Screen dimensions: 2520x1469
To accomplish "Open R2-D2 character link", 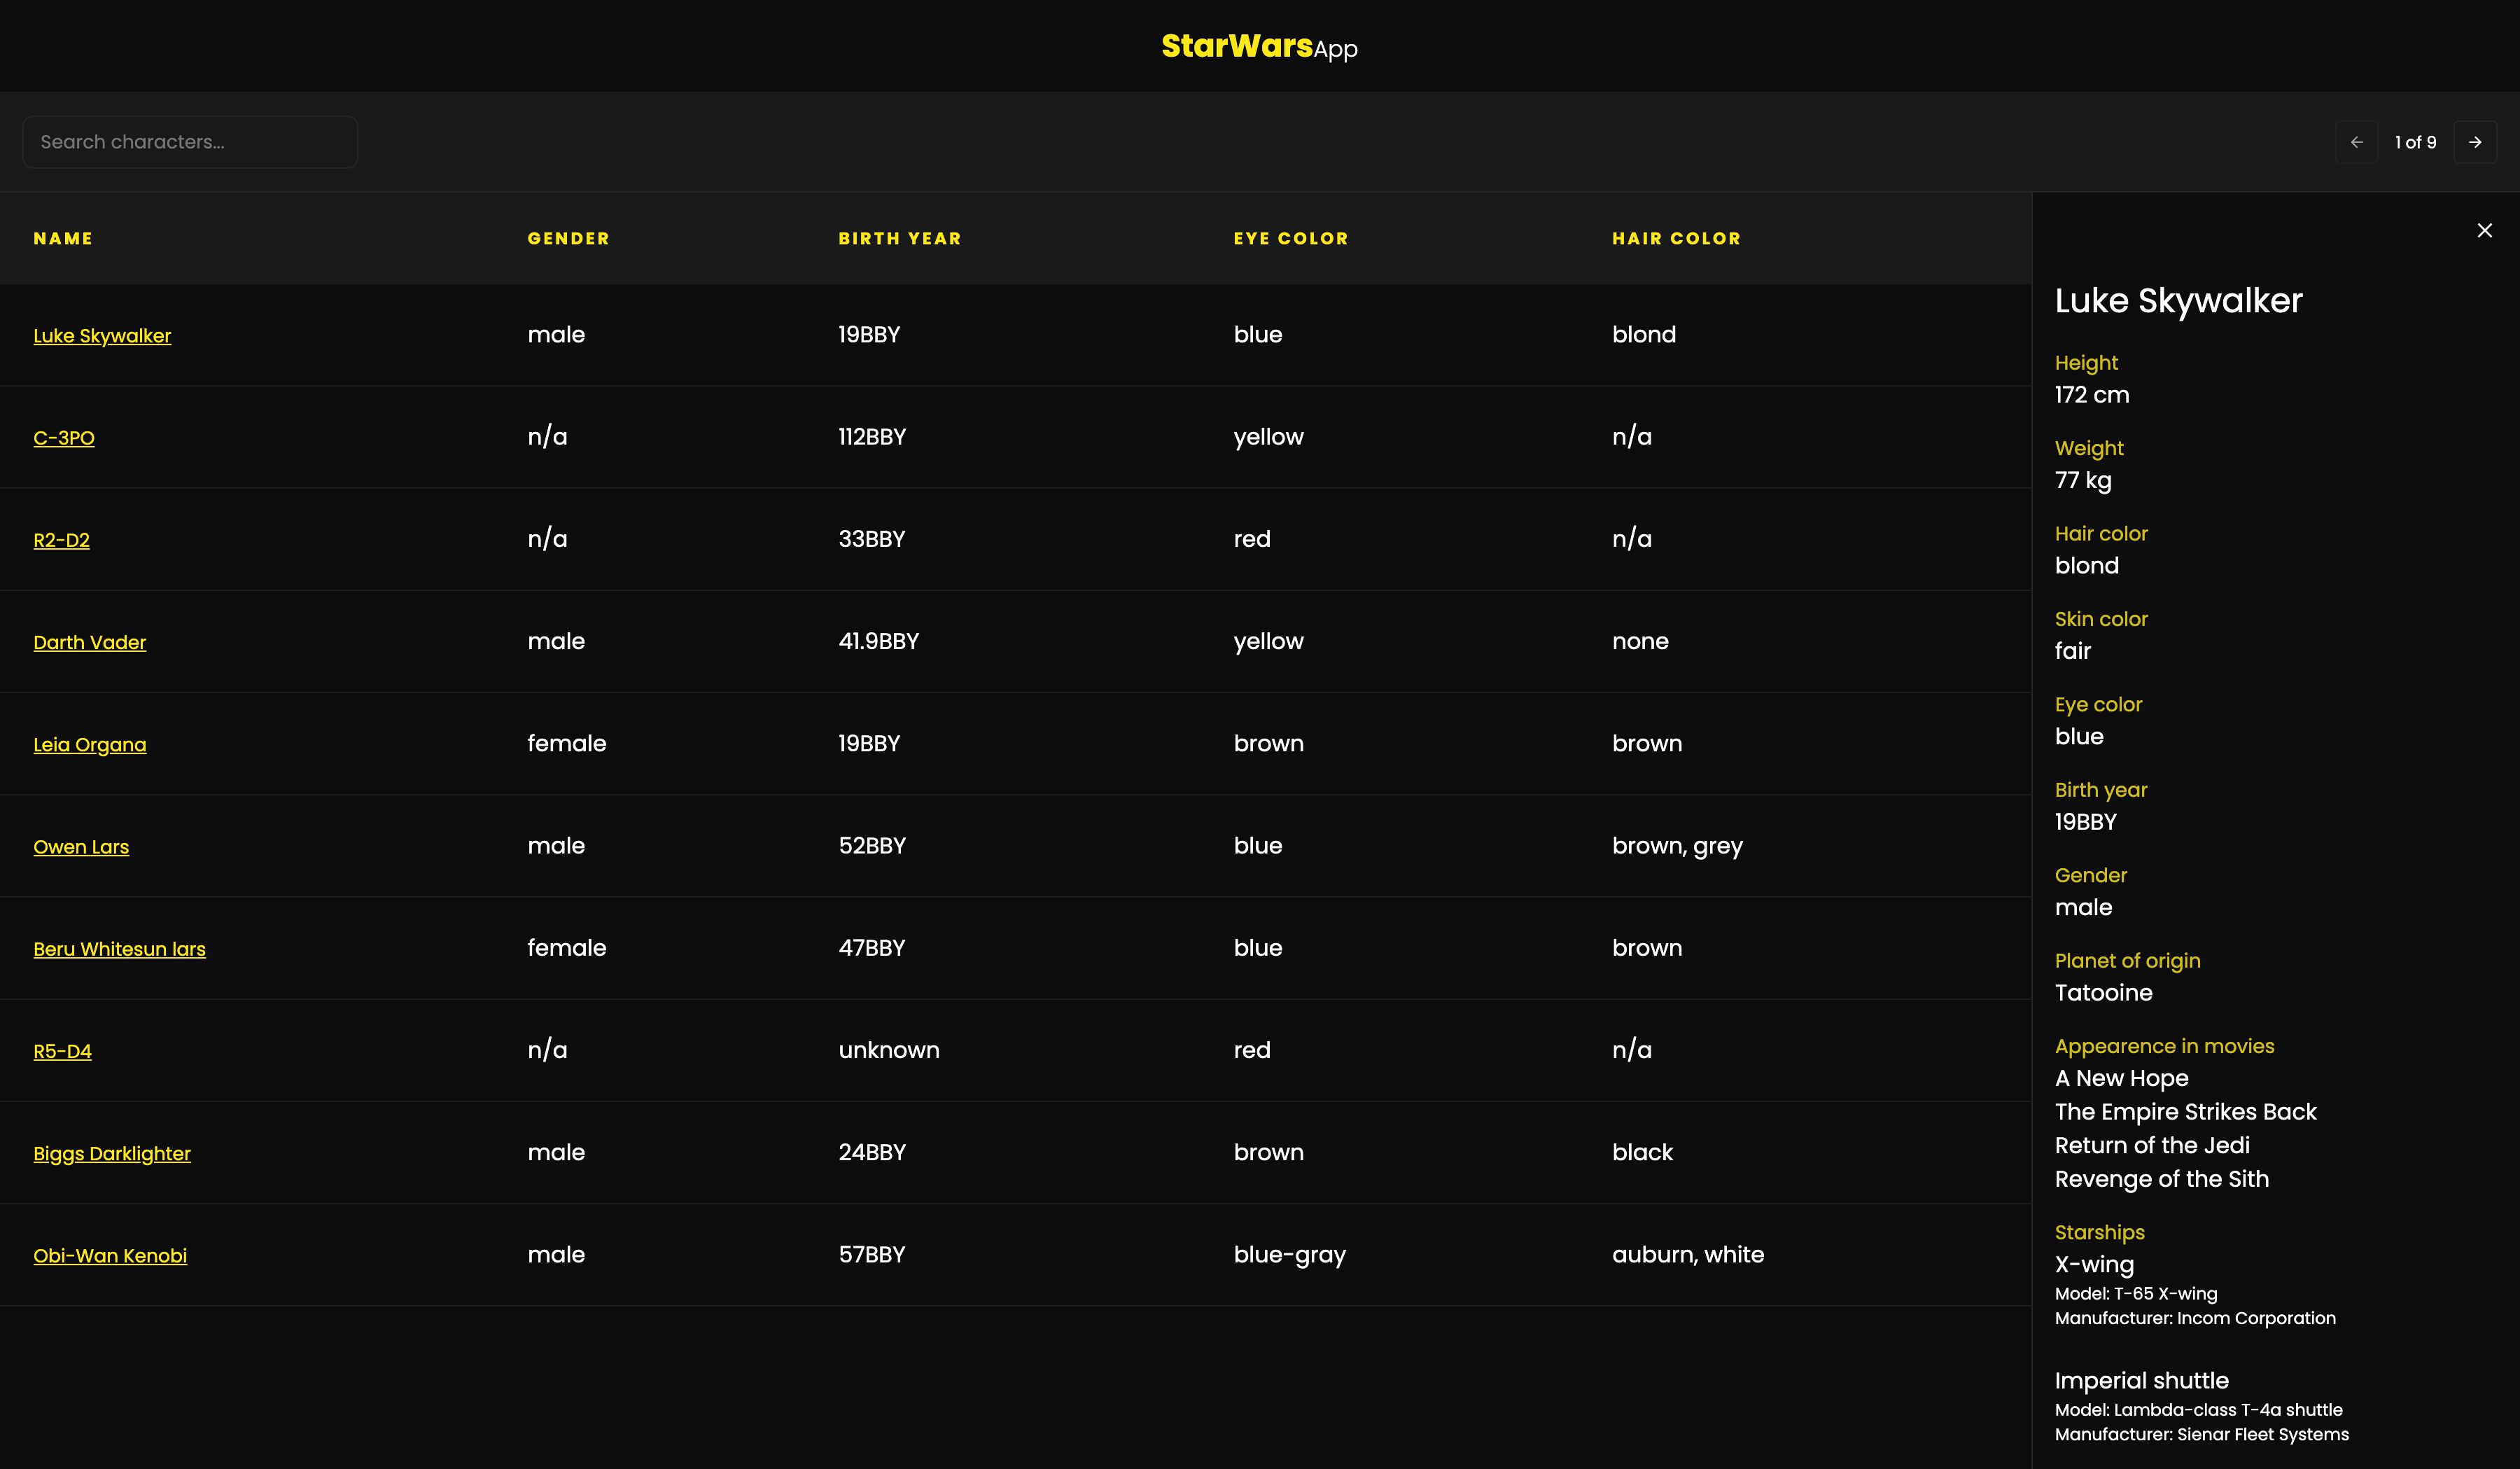I will pos(61,540).
